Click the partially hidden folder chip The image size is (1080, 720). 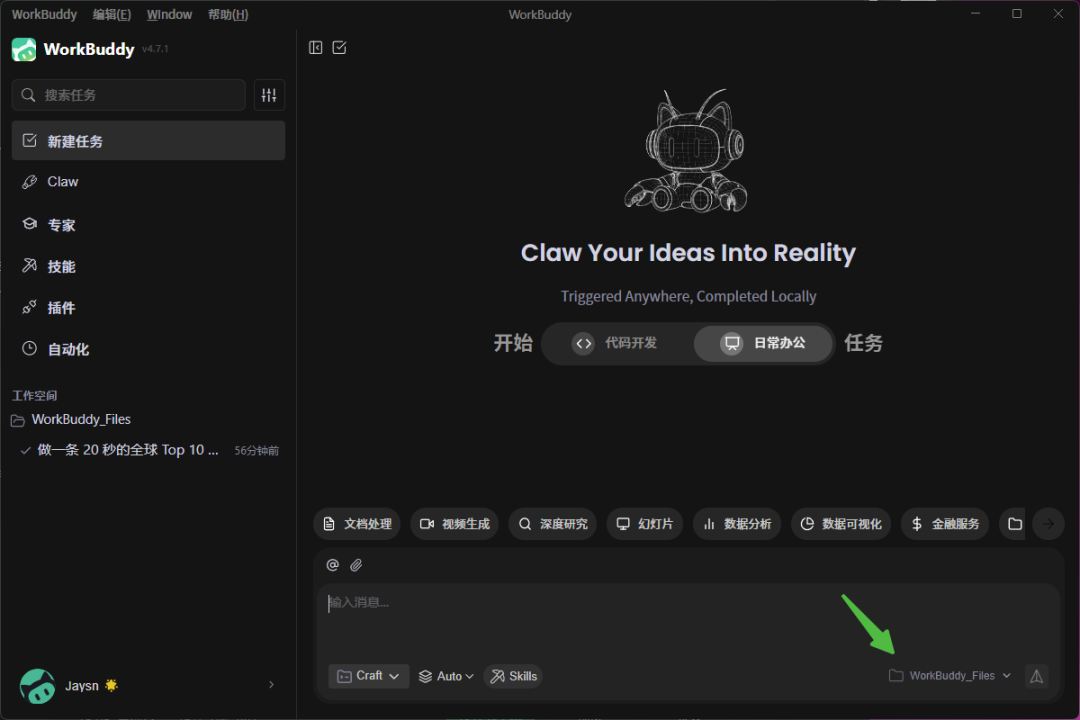[x=1015, y=524]
